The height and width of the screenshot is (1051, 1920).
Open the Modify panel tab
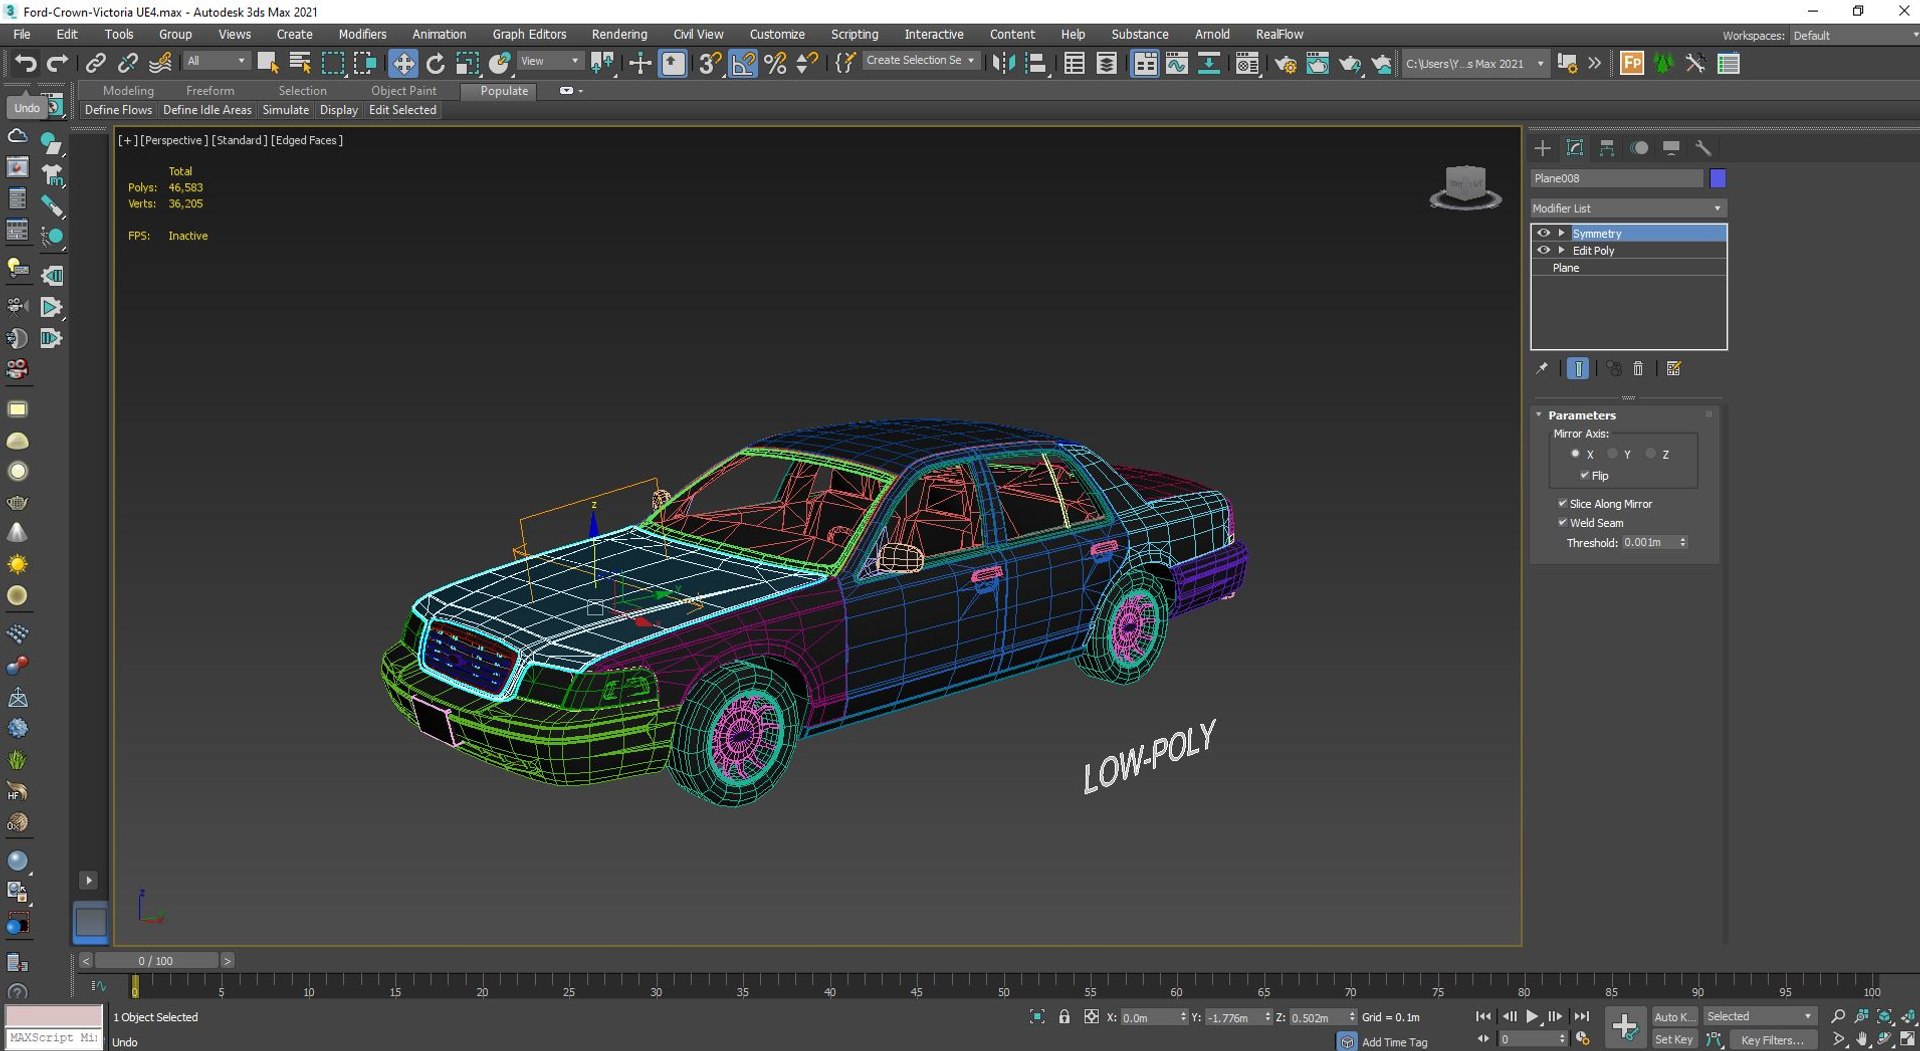(1575, 148)
